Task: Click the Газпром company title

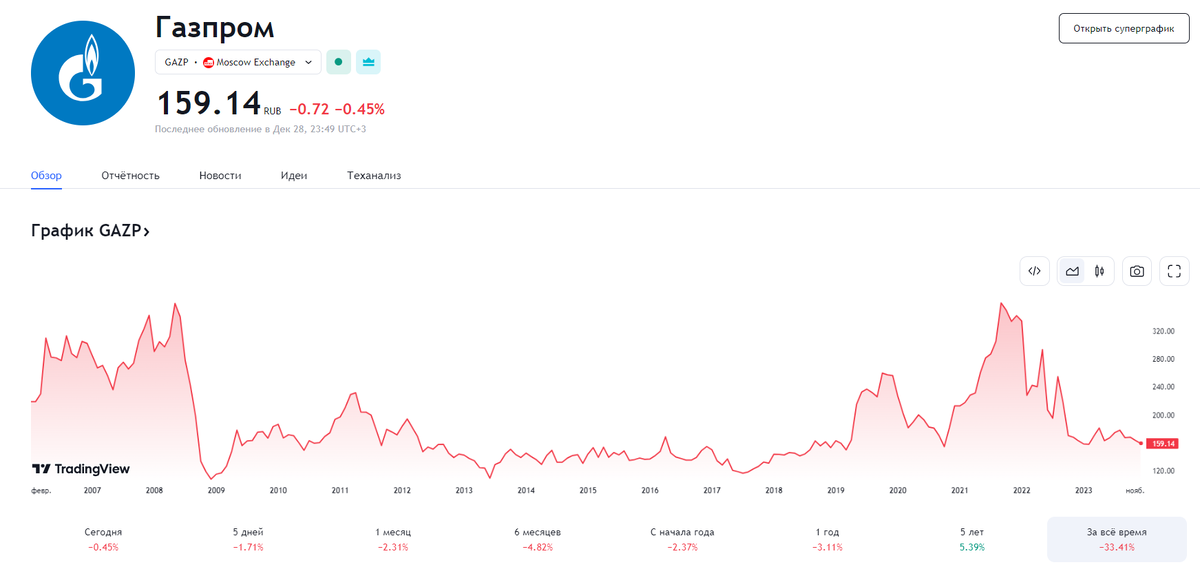Action: pos(214,27)
